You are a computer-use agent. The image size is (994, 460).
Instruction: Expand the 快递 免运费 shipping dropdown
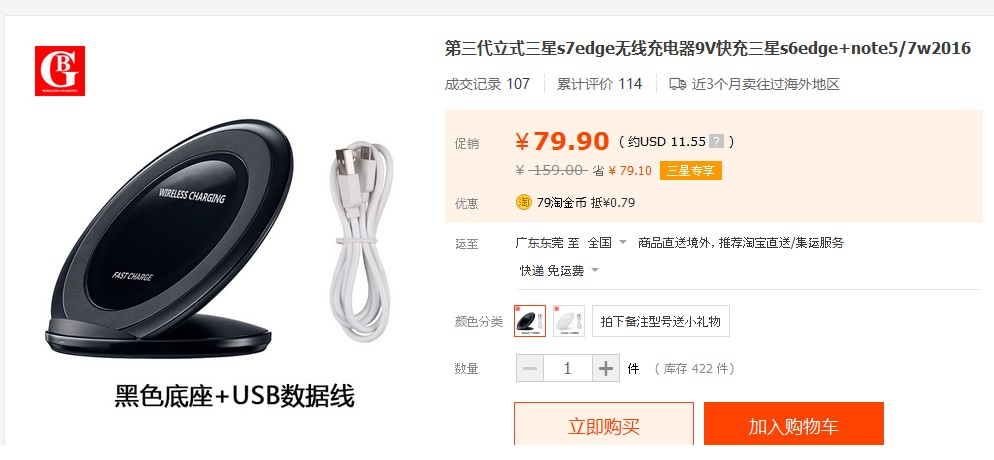coord(559,271)
